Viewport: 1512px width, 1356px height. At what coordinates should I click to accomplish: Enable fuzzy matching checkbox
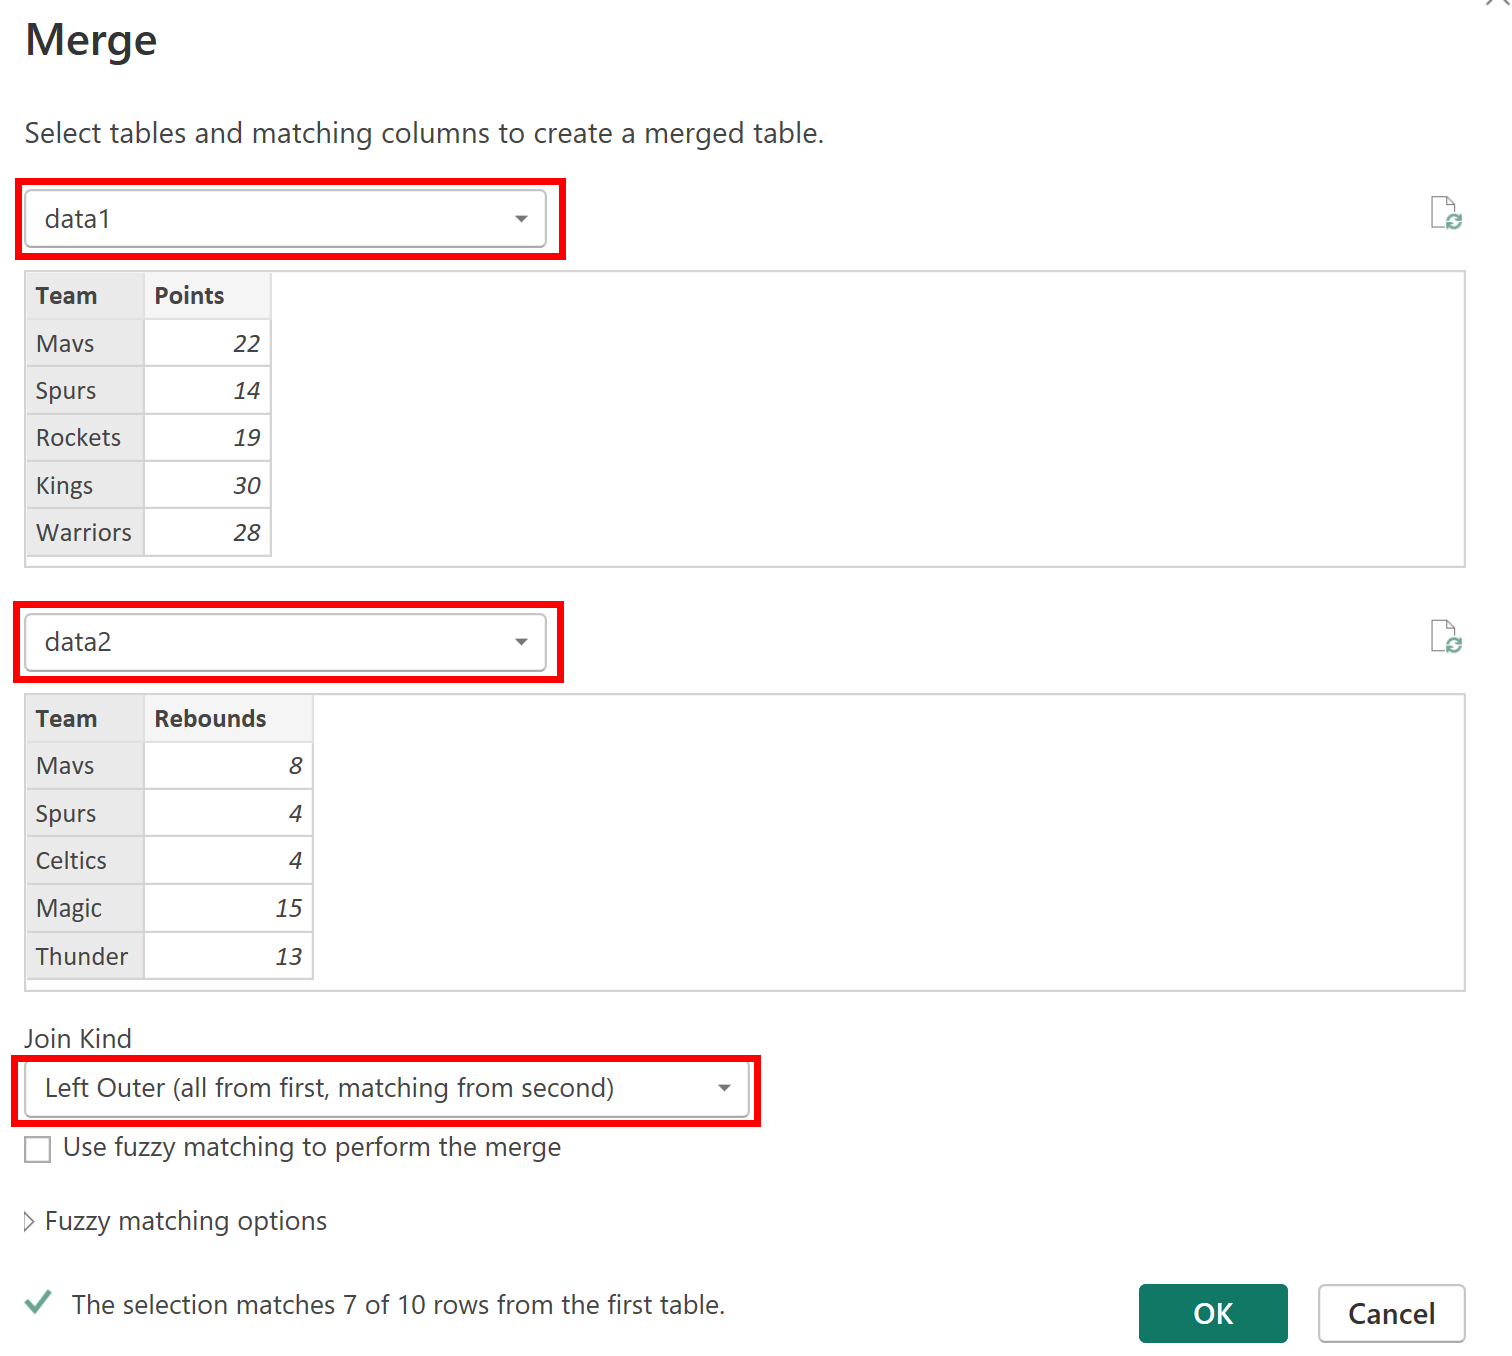[38, 1149]
